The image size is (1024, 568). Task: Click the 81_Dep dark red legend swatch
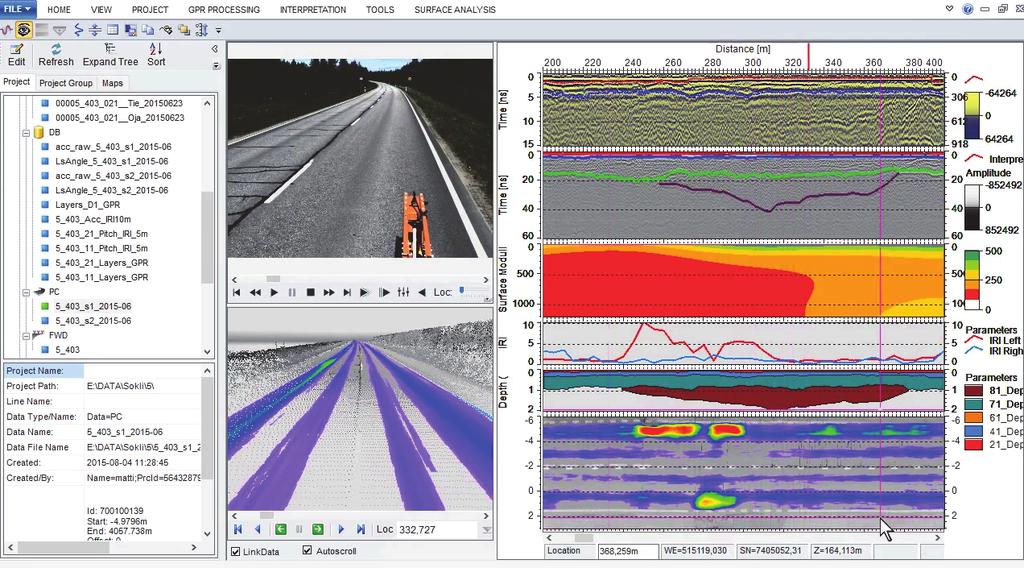[974, 390]
